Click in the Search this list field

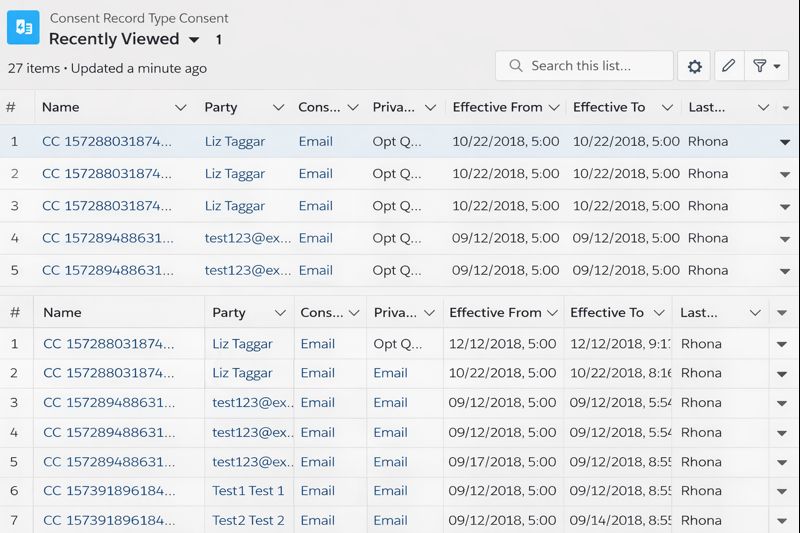coord(595,66)
